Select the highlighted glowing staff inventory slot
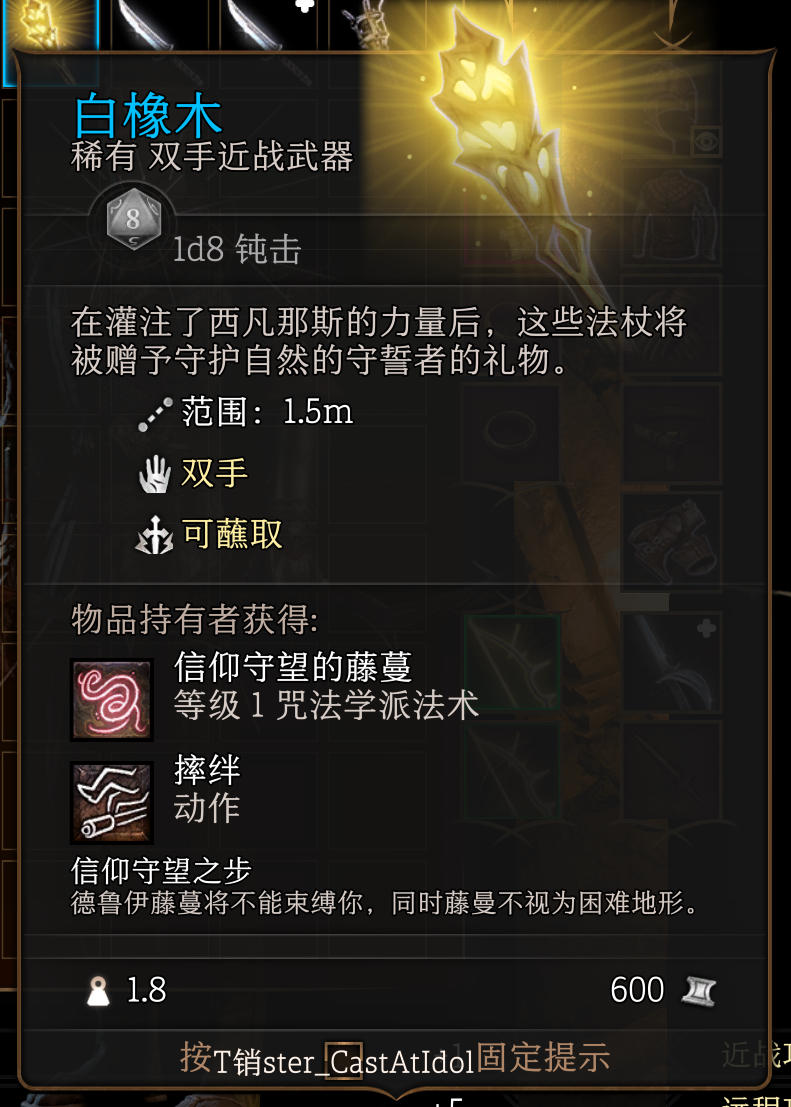Screen dimensions: 791x1107 coord(49,42)
